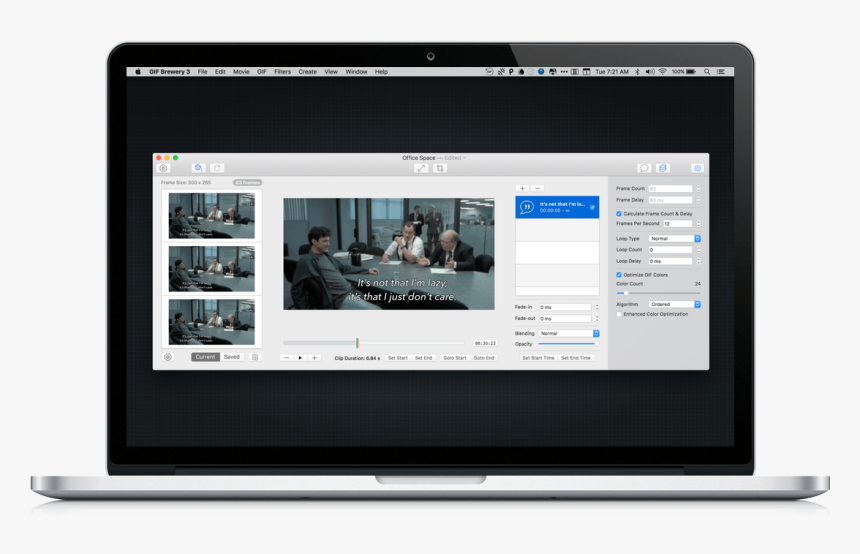The image size is (860, 554).
Task: Open the Algorithm dropdown set to Ordered
Action: 675,304
